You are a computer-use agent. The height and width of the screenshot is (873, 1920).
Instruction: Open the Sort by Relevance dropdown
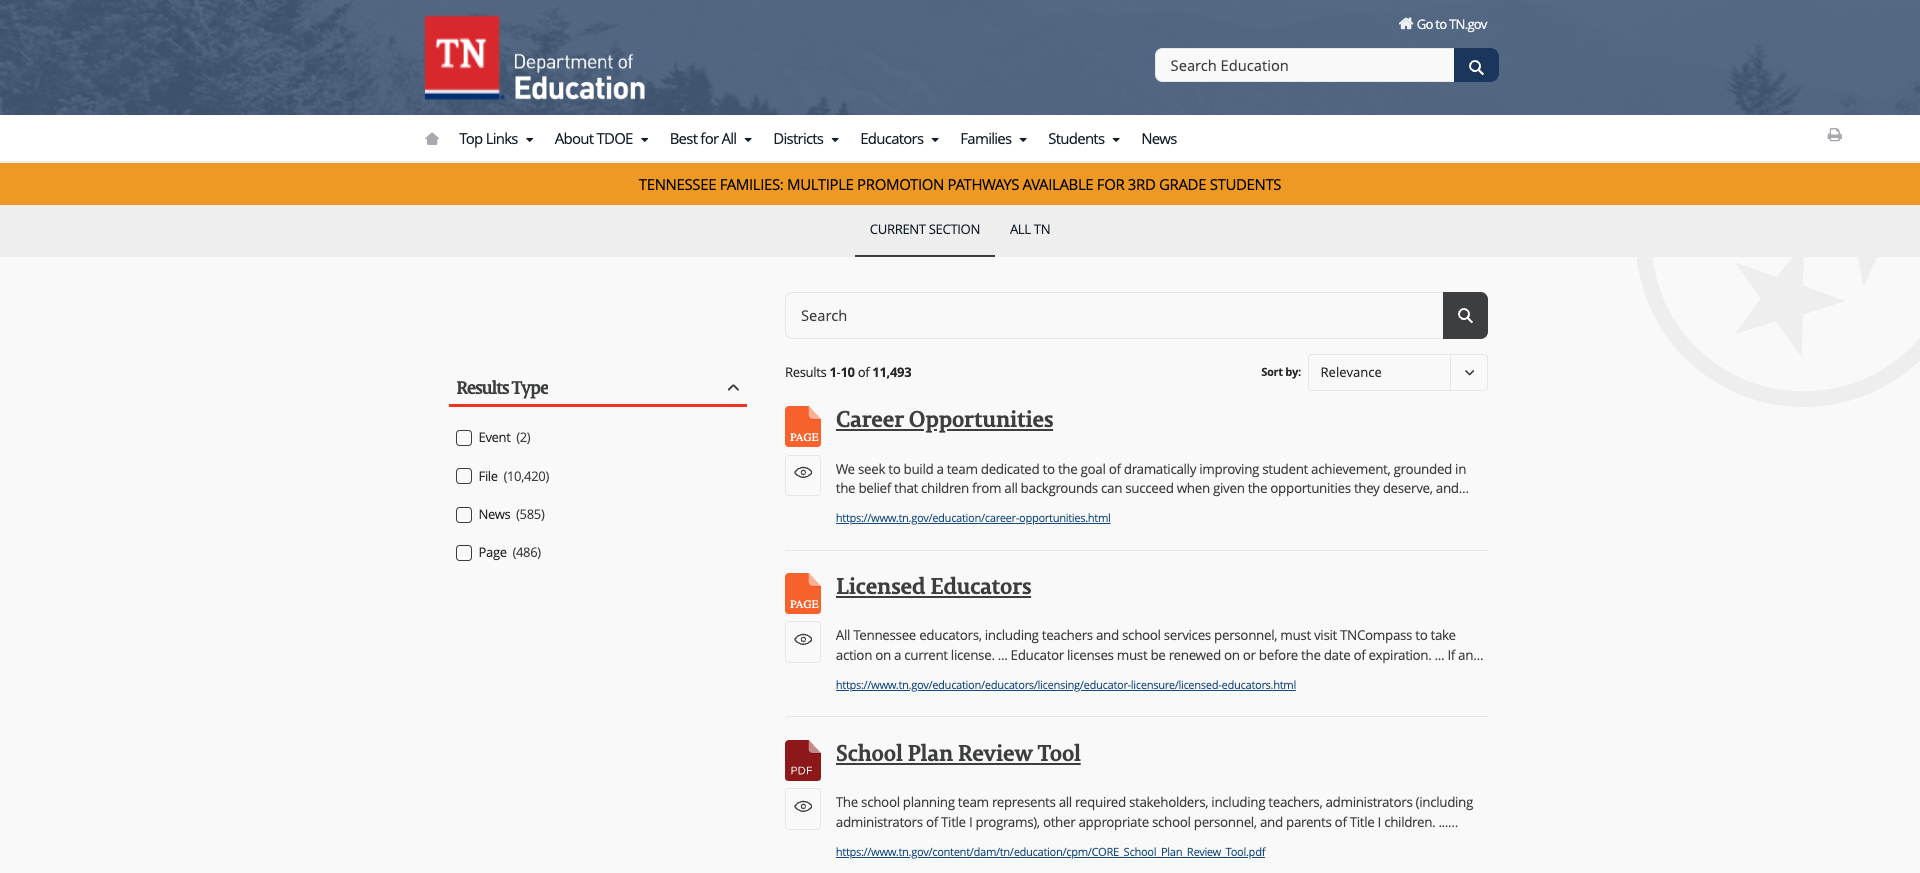1397,373
